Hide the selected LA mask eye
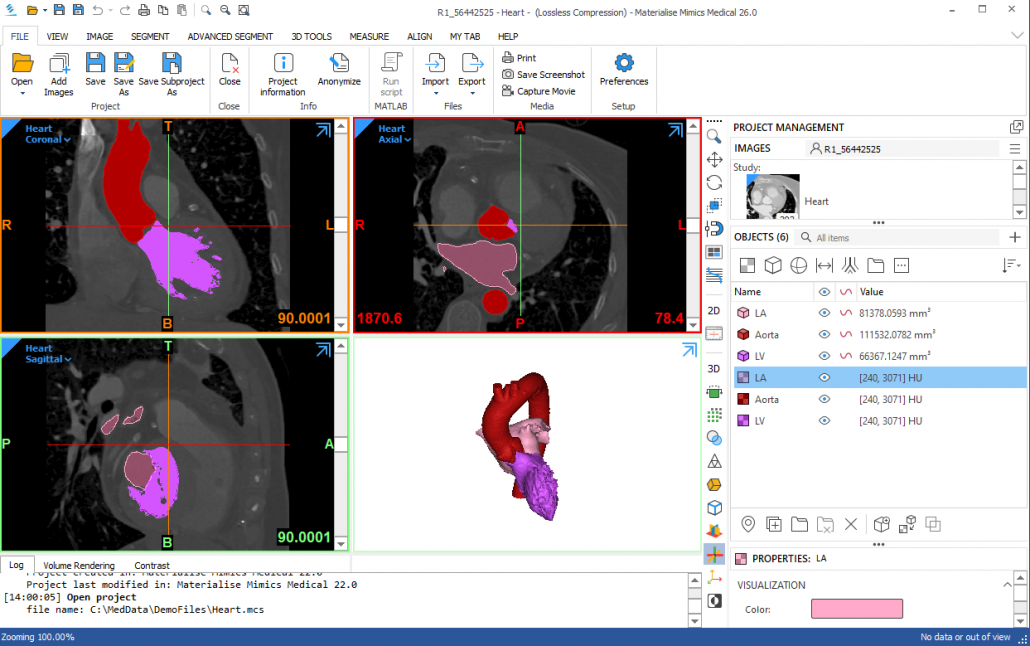Screen dimensions: 1030x646 tap(824, 378)
